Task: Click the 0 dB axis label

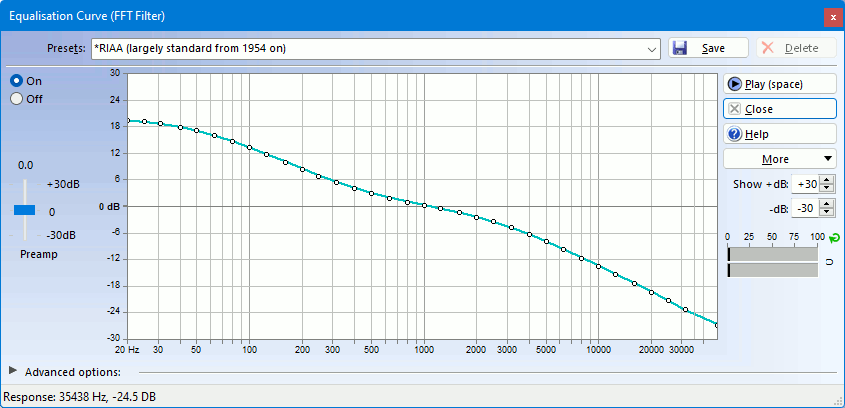Action: tap(109, 206)
